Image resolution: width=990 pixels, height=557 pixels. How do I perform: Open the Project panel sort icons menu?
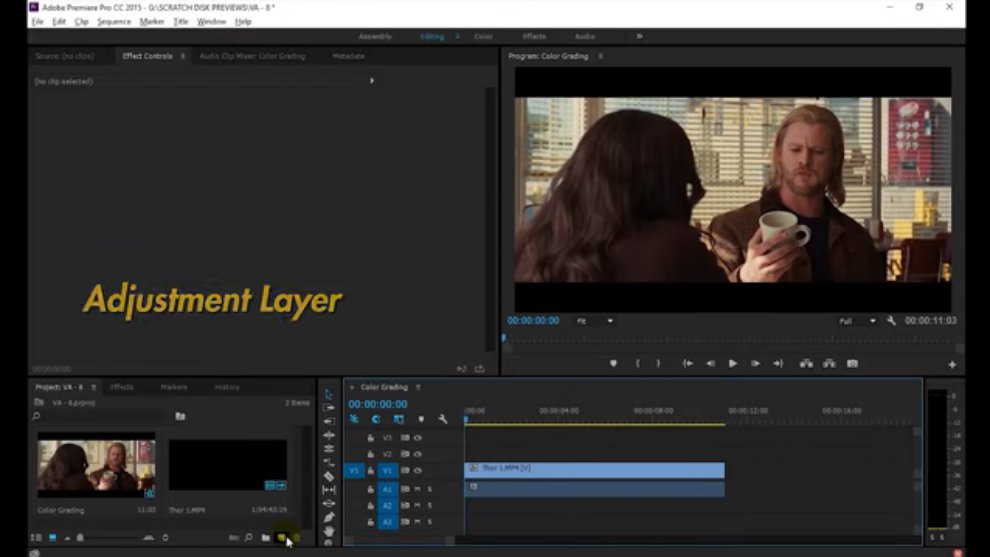tap(165, 538)
